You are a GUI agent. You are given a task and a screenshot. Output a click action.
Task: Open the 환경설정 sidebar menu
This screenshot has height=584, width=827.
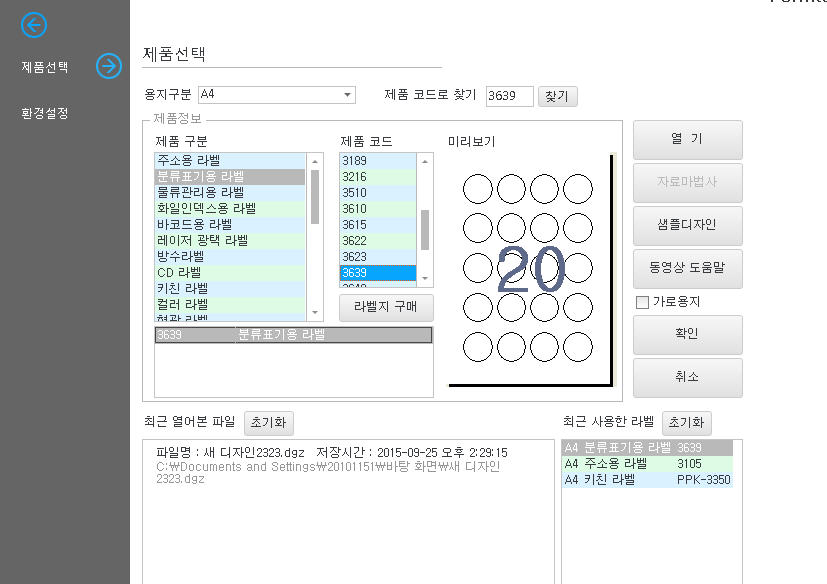coord(45,113)
